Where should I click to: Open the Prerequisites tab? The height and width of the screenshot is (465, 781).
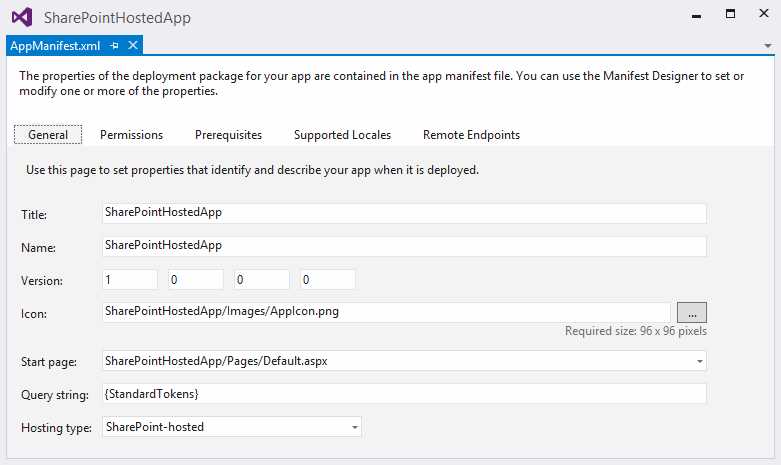point(228,135)
